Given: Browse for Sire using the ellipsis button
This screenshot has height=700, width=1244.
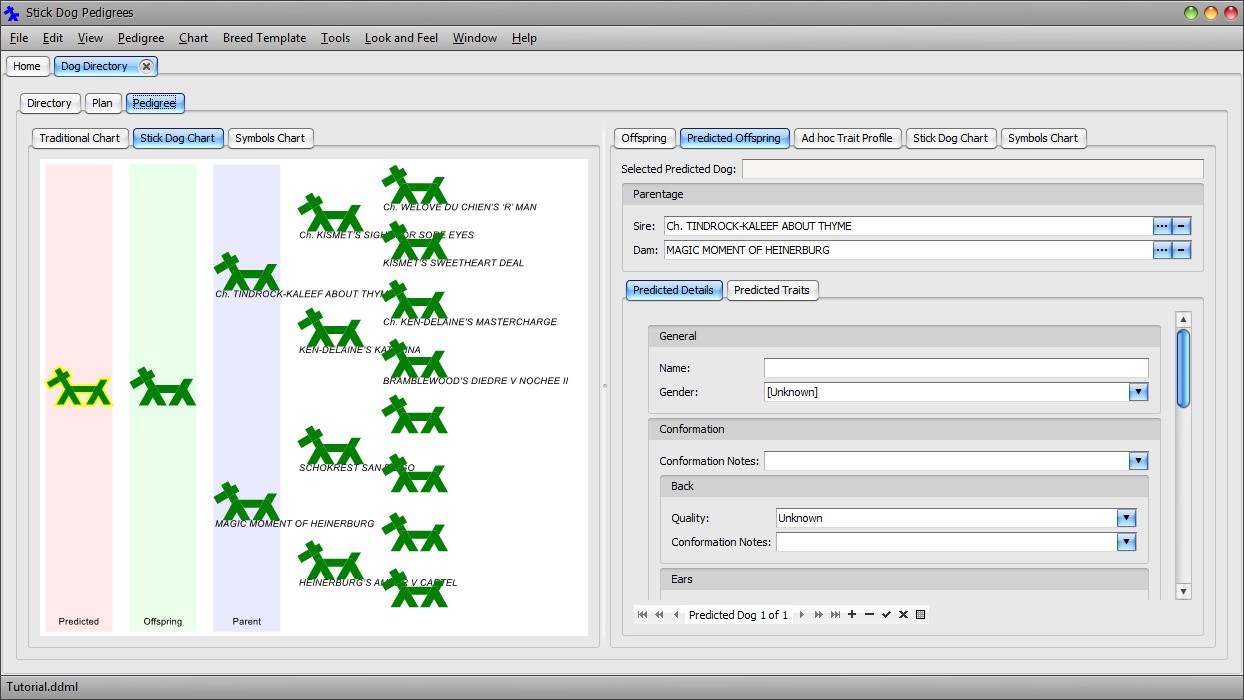Looking at the screenshot, I should 1161,226.
